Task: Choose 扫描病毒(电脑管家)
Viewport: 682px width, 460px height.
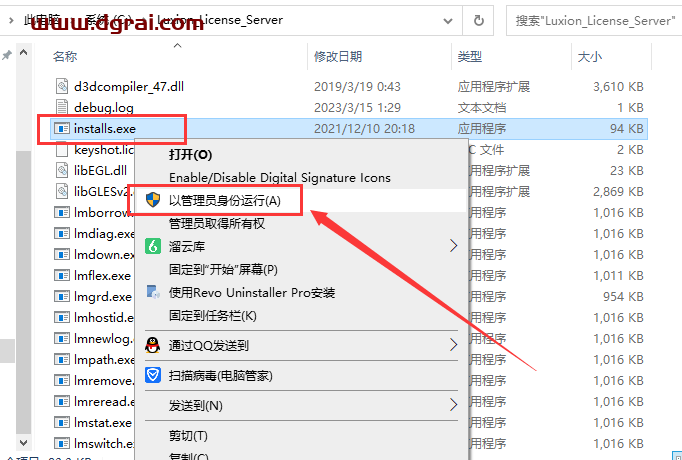Action: pos(221,376)
